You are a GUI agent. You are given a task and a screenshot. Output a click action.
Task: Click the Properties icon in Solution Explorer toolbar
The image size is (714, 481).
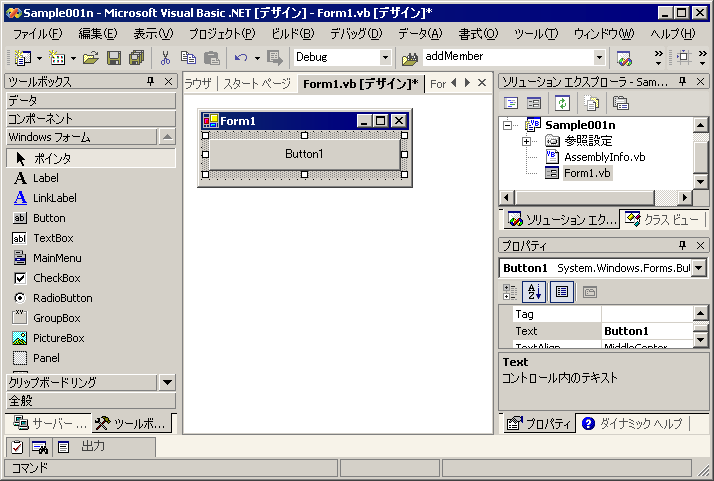click(621, 103)
